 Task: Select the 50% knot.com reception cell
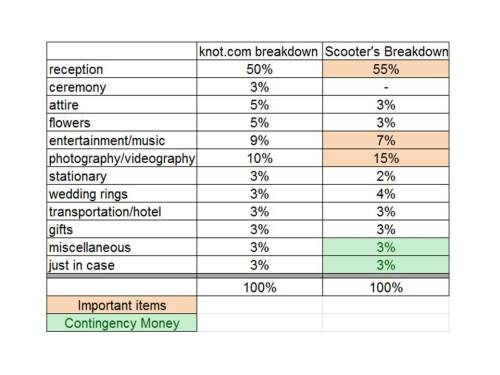pyautogui.click(x=260, y=69)
